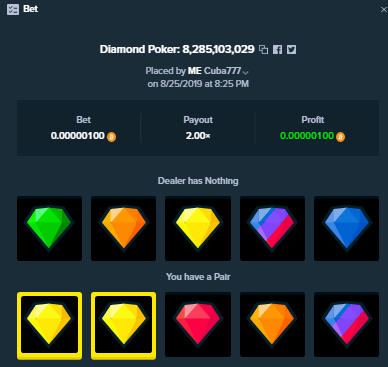Click the date 'on 8/25/2019 at 8:25 PM'

coord(198,84)
